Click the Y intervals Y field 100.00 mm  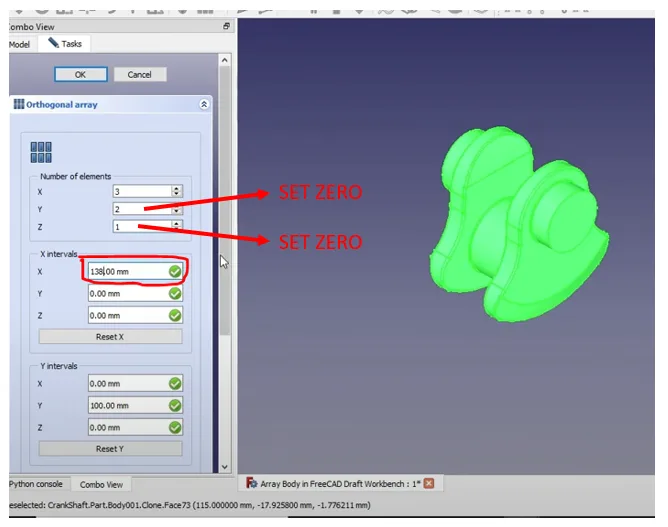[135, 406]
